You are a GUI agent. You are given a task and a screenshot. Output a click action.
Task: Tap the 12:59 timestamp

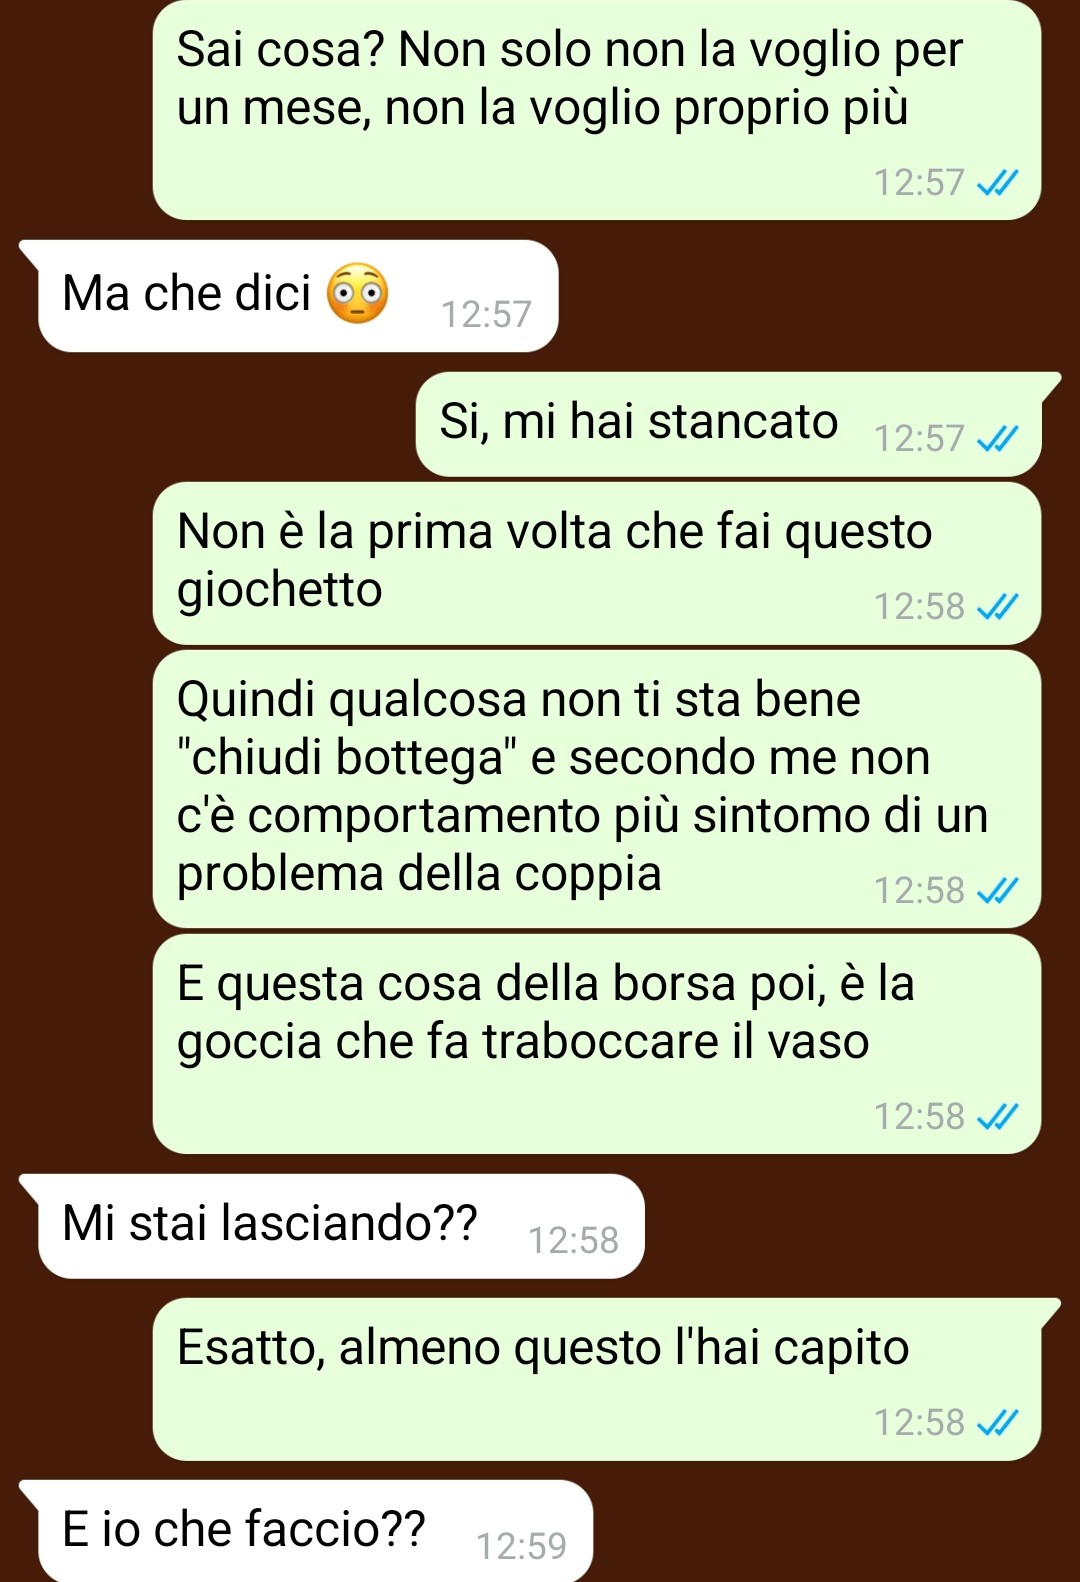[x=521, y=1546]
